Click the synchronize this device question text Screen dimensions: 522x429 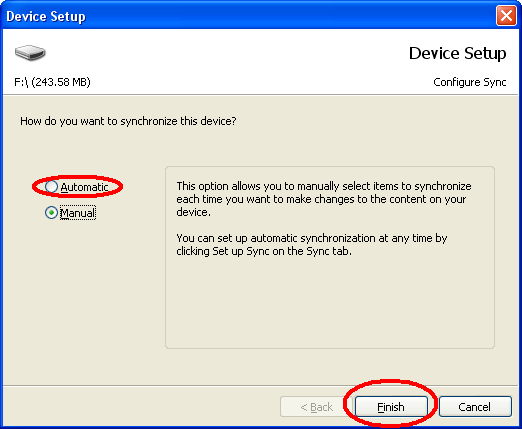pos(128,121)
